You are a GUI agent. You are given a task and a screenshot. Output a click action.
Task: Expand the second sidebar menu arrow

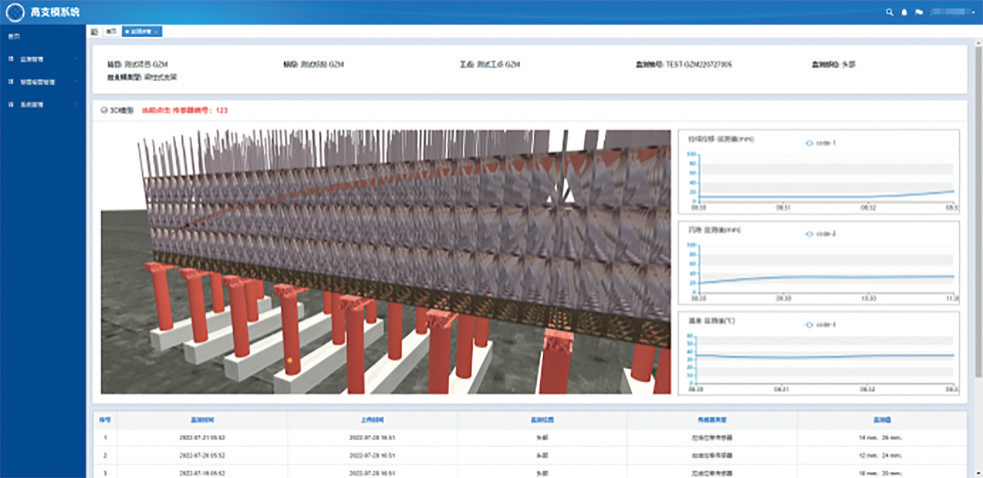coord(75,82)
